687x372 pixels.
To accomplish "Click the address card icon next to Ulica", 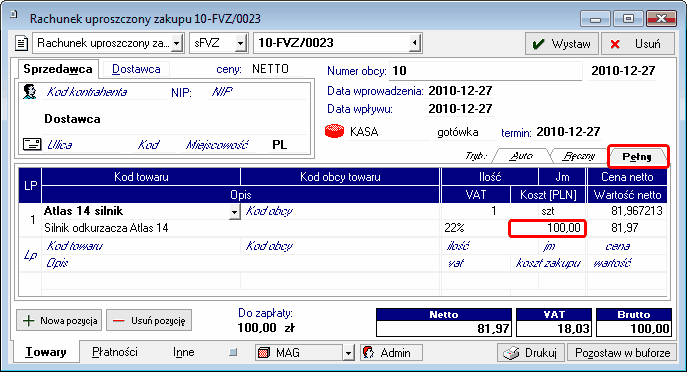I will (32, 144).
